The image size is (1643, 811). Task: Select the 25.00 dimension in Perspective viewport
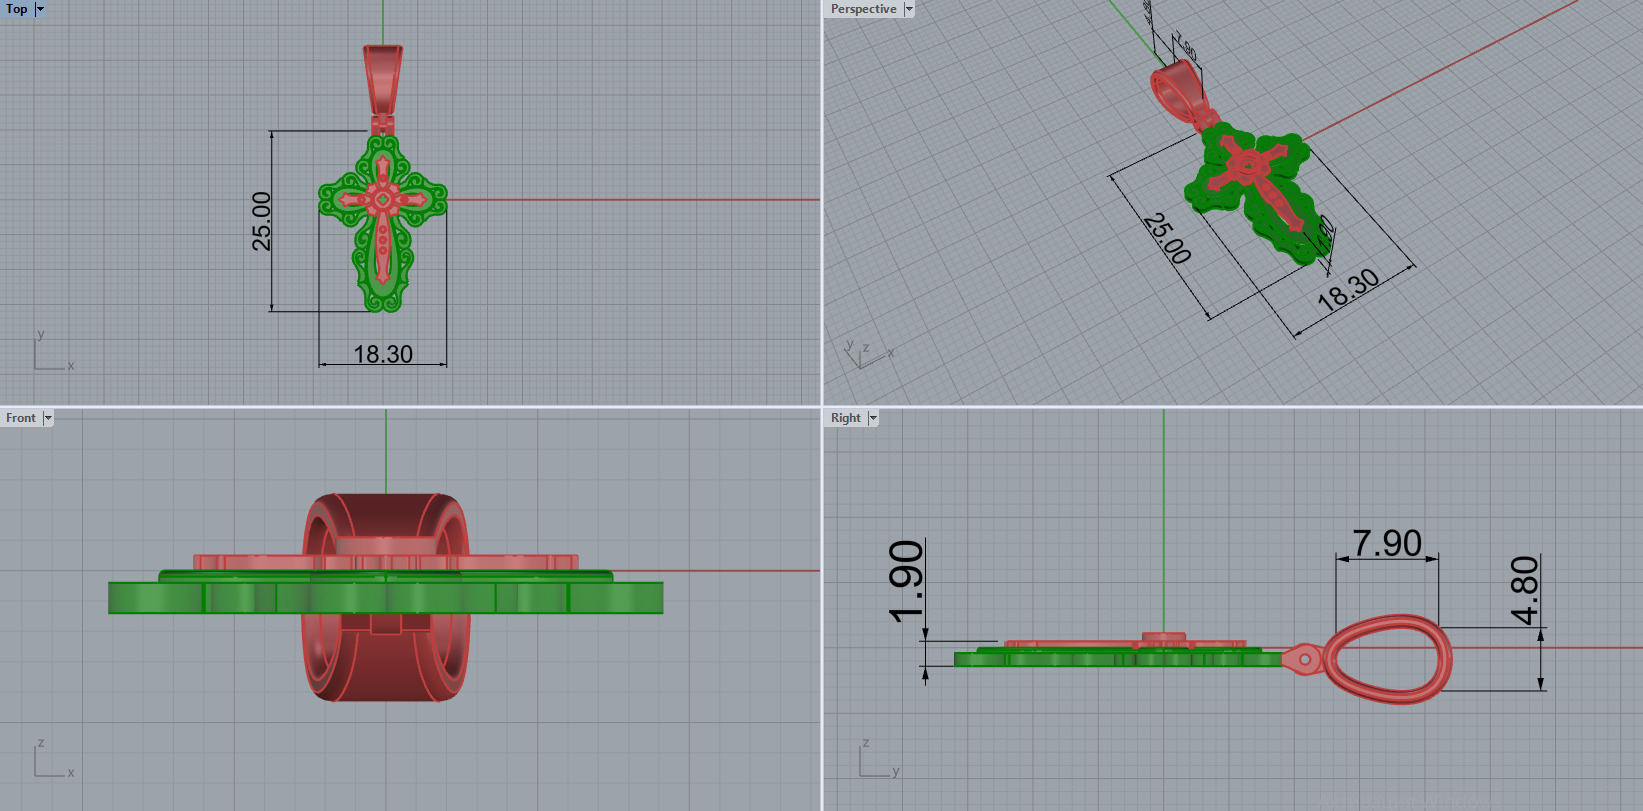(1167, 238)
